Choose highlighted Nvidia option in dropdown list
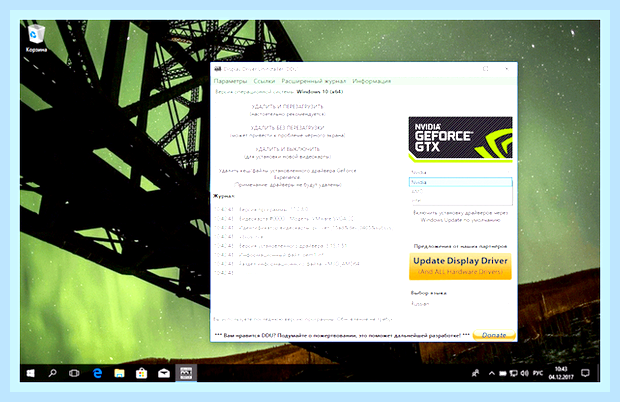 coord(460,182)
